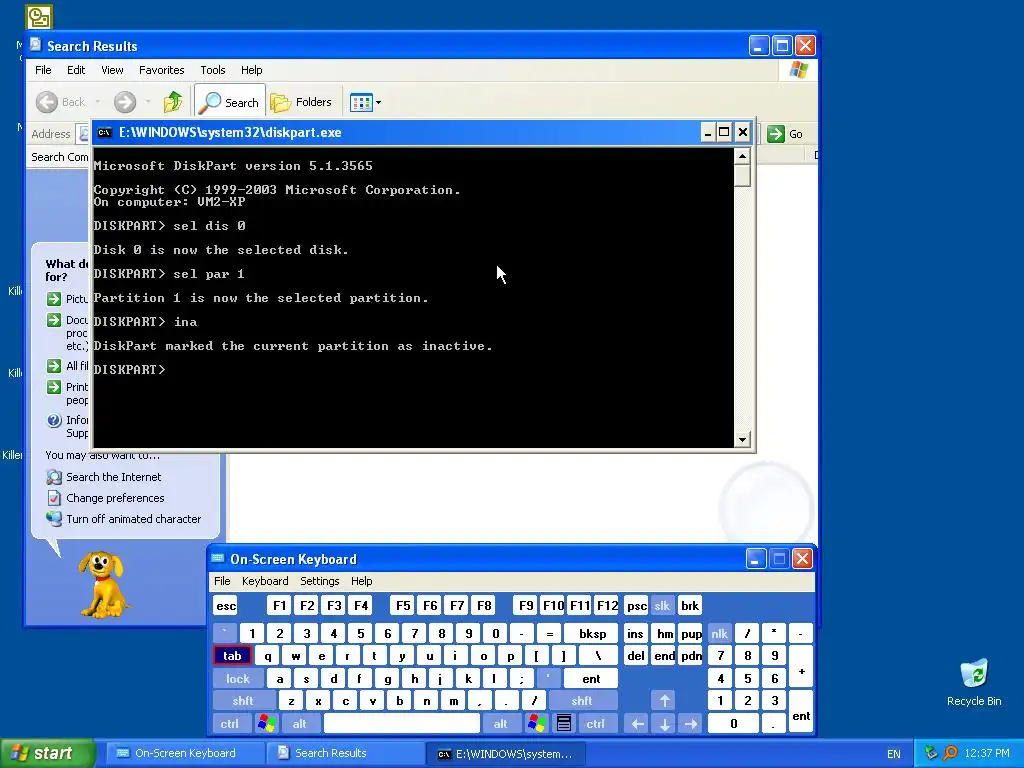The image size is (1024, 768).
Task: Toggle the left ctrl key
Action: tap(229, 724)
